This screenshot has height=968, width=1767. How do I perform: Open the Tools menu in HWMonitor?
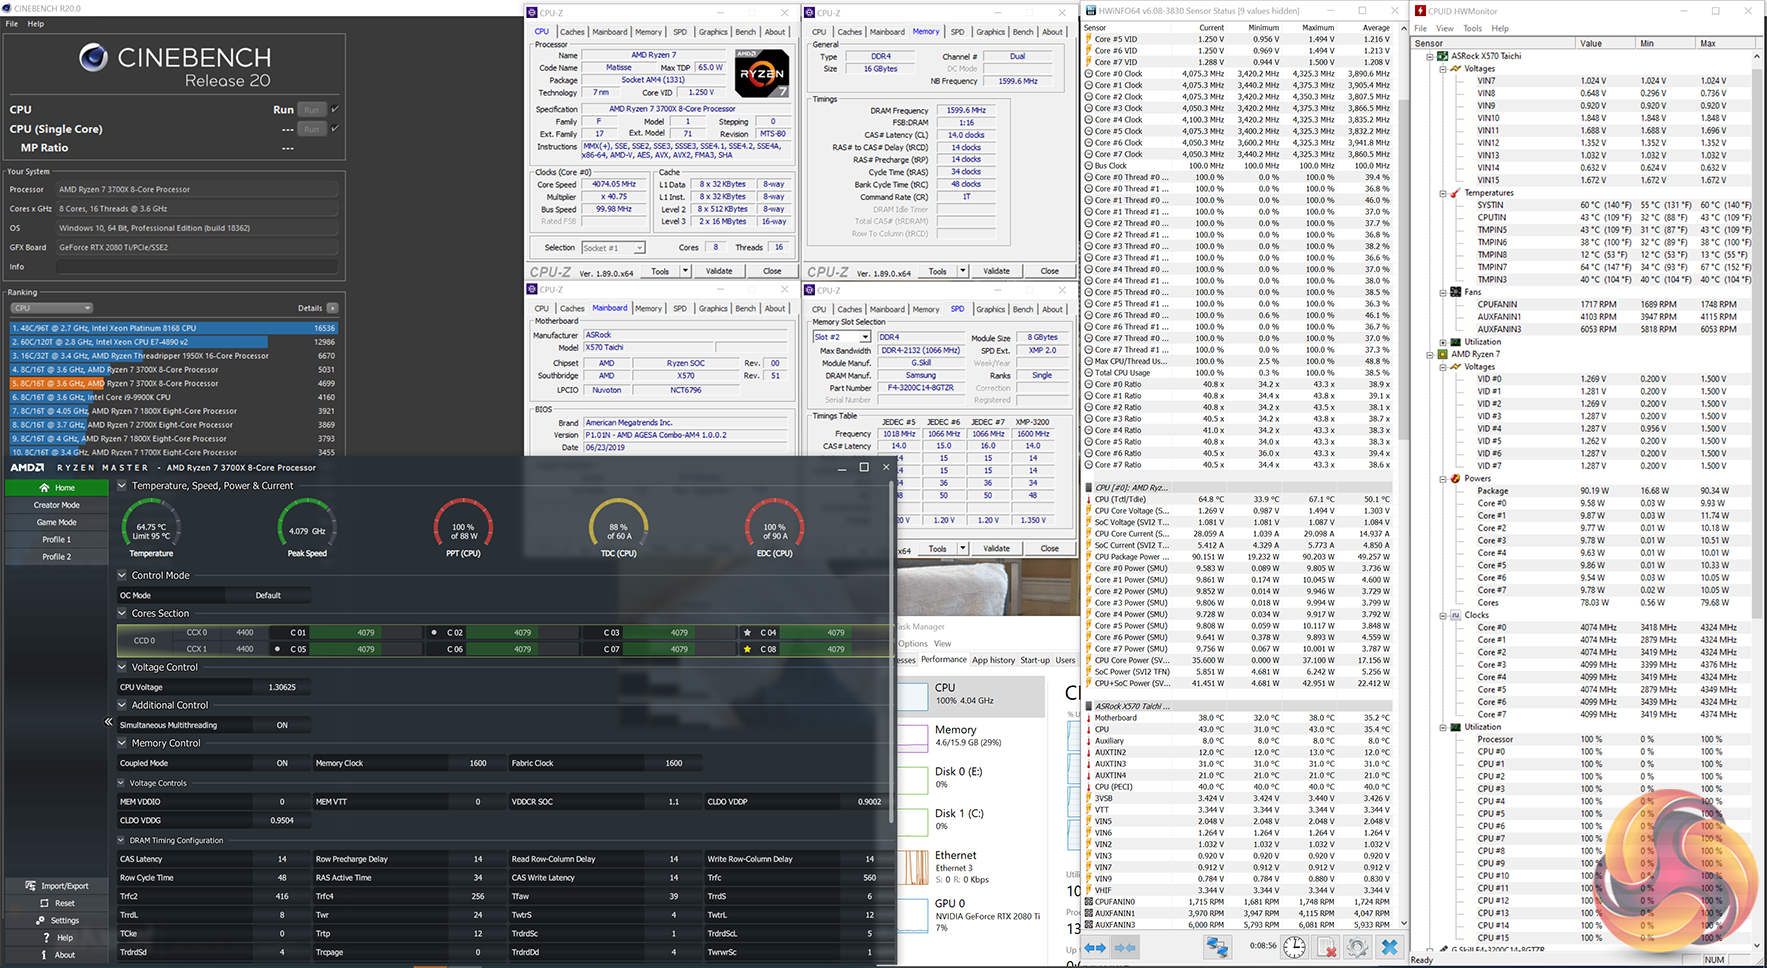[x=1472, y=28]
